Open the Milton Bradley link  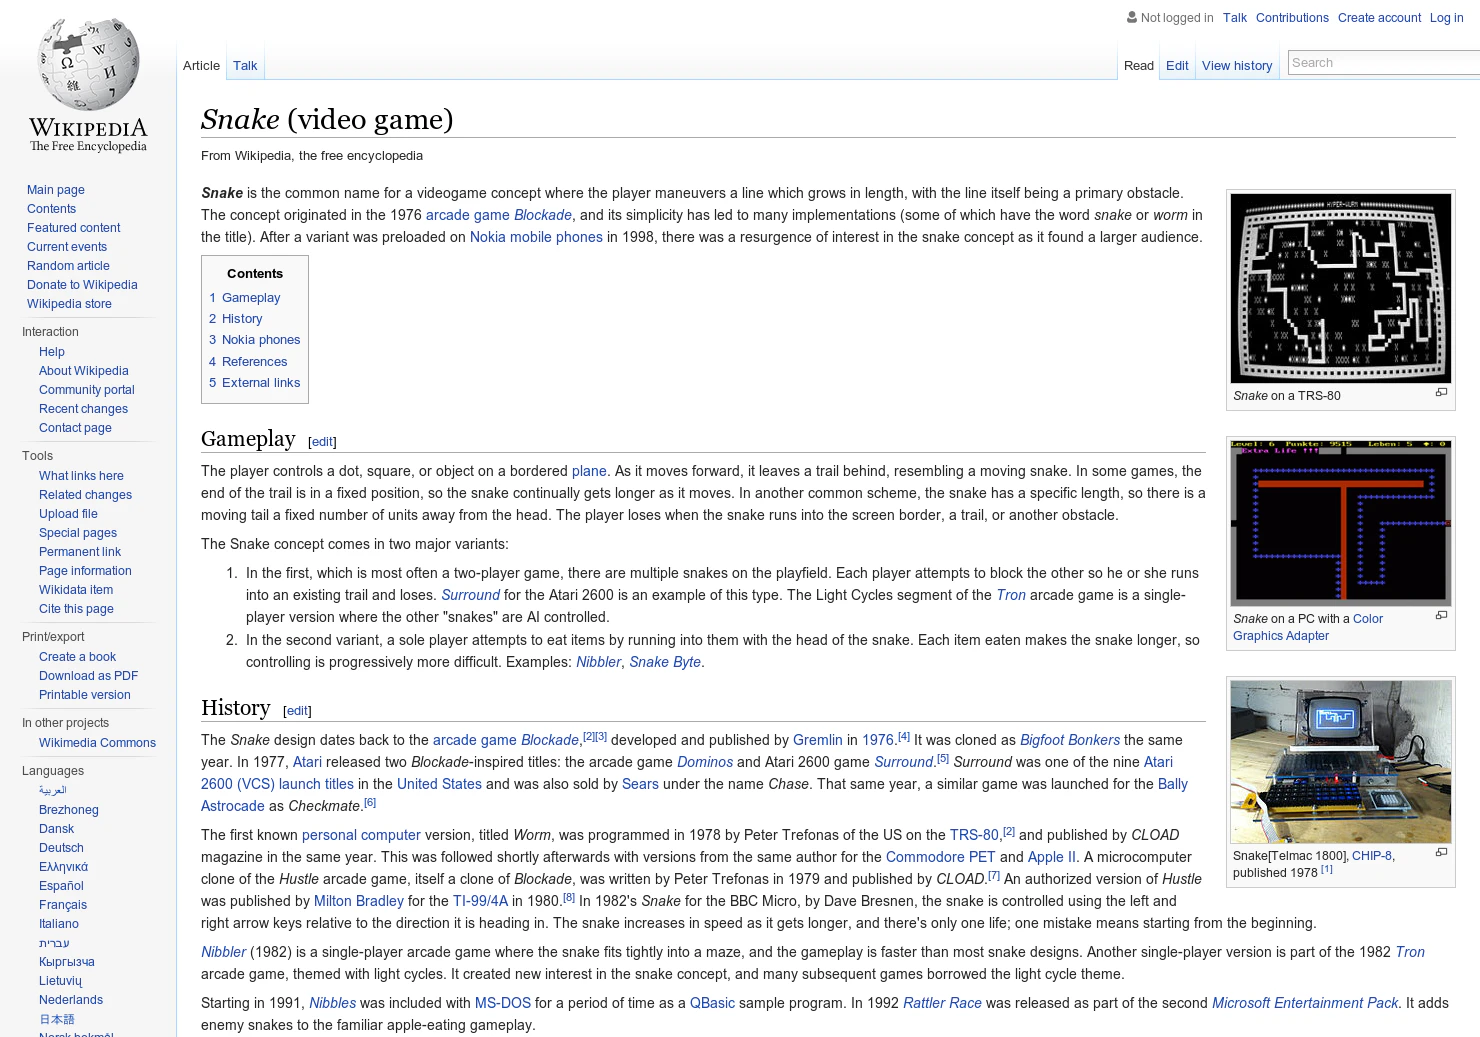click(x=359, y=901)
